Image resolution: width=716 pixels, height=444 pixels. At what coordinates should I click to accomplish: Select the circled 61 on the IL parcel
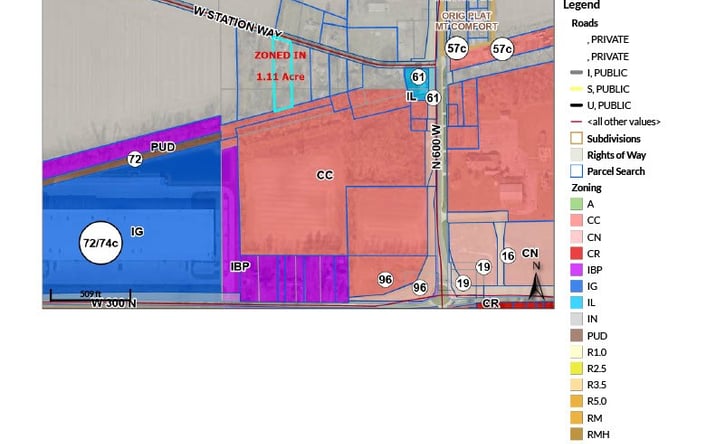(x=418, y=77)
